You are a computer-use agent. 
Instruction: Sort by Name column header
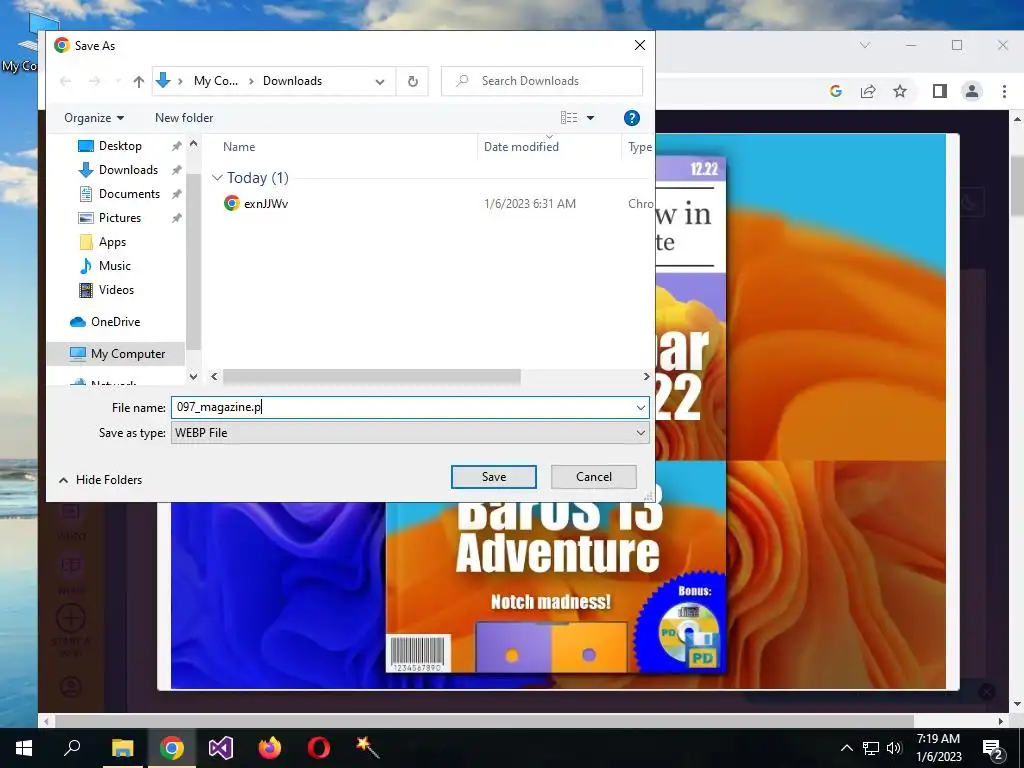[239, 147]
